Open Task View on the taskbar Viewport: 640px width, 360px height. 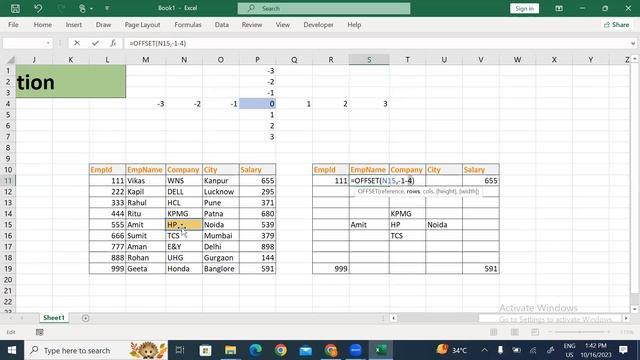[x=180, y=350]
